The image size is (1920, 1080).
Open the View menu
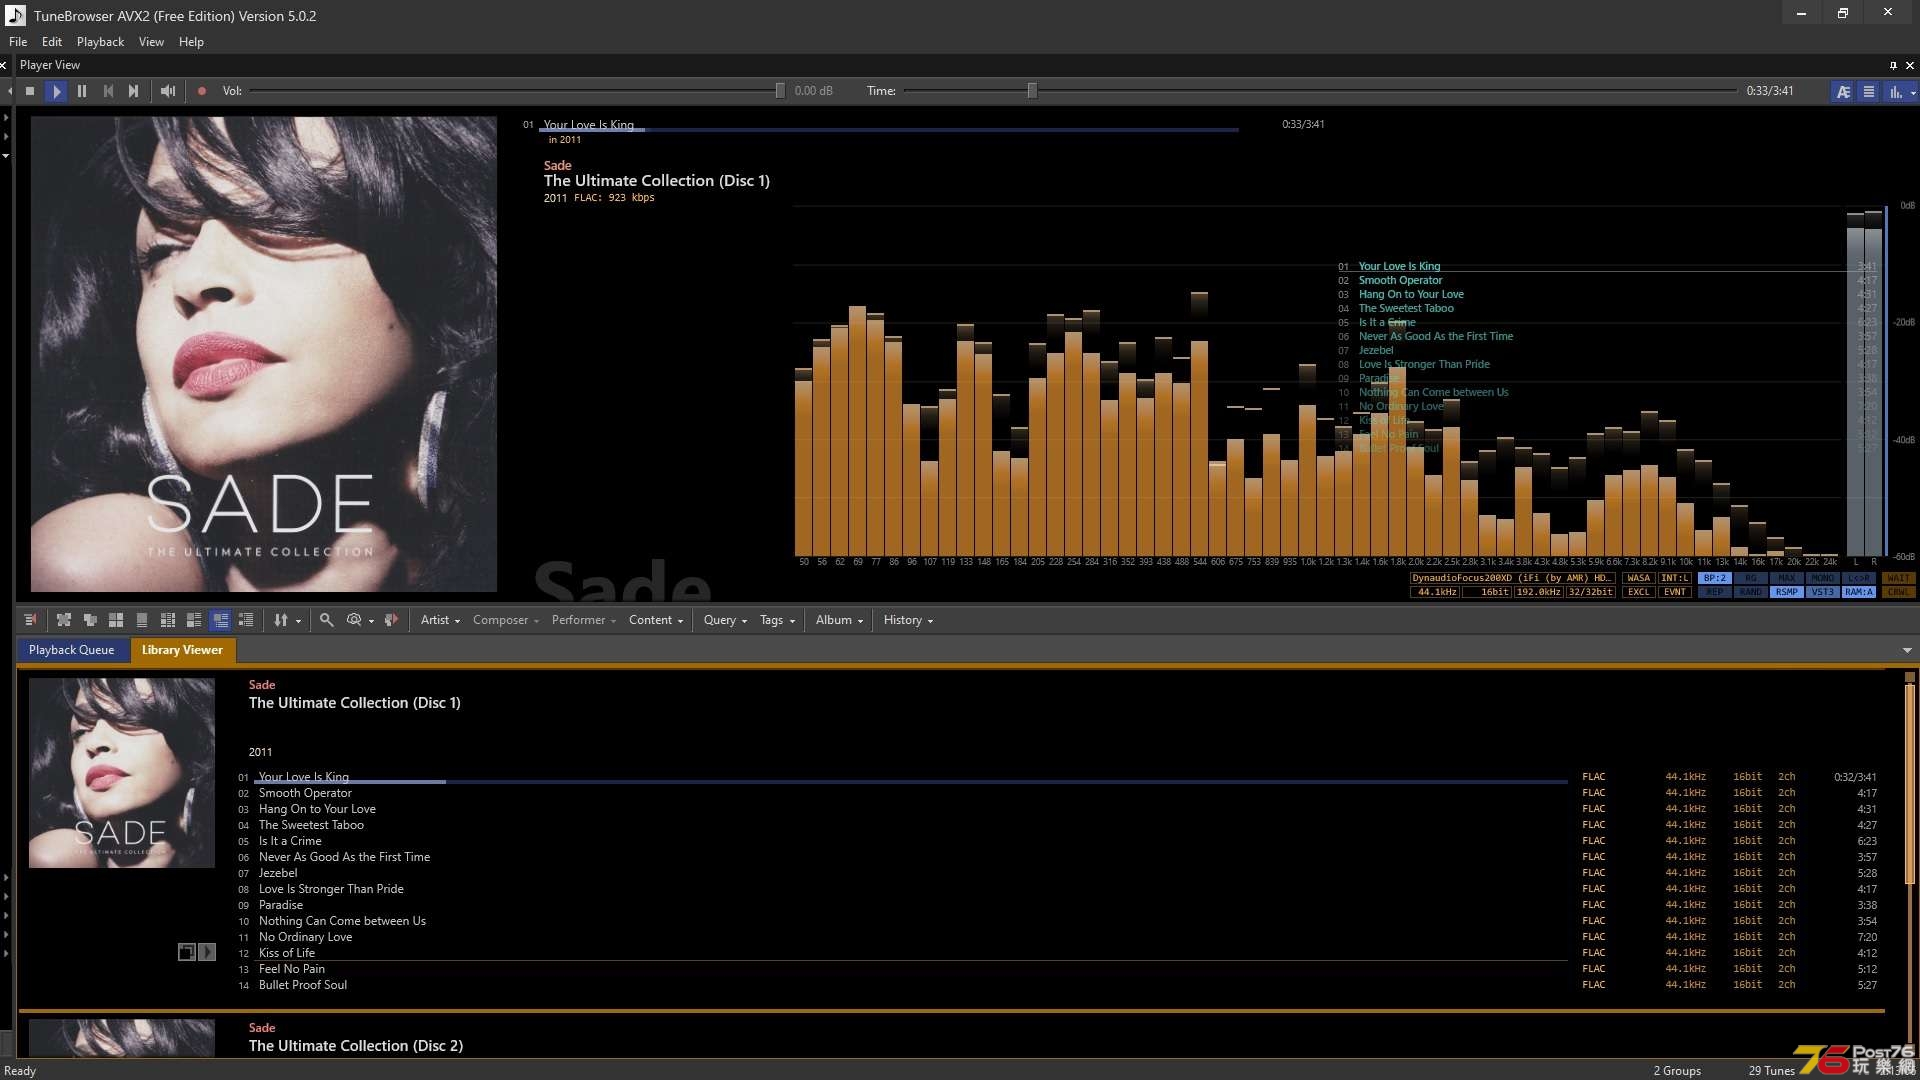pyautogui.click(x=151, y=42)
